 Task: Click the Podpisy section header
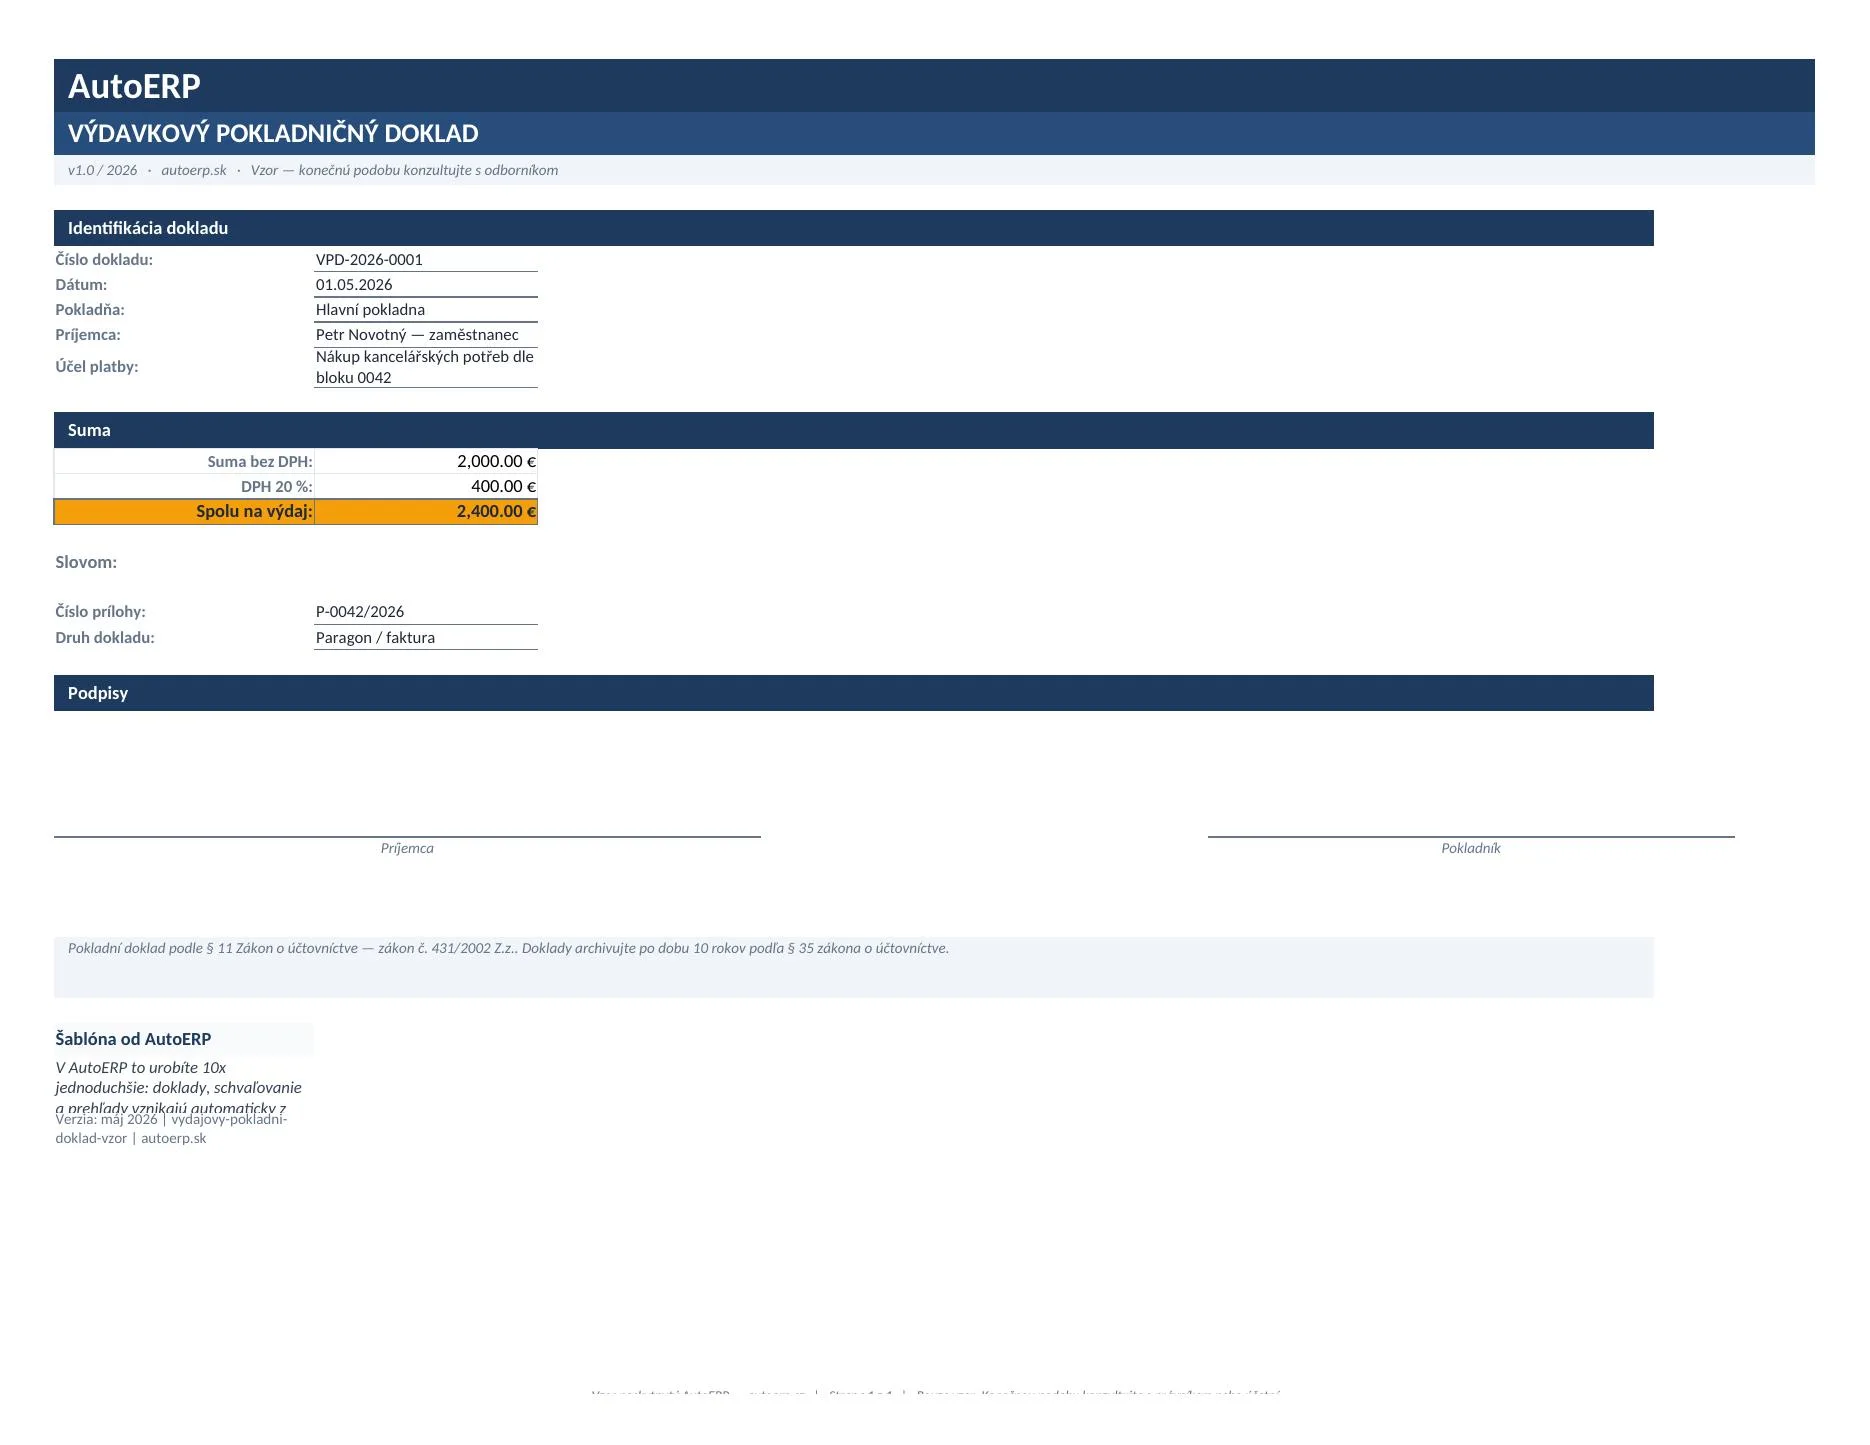(853, 693)
